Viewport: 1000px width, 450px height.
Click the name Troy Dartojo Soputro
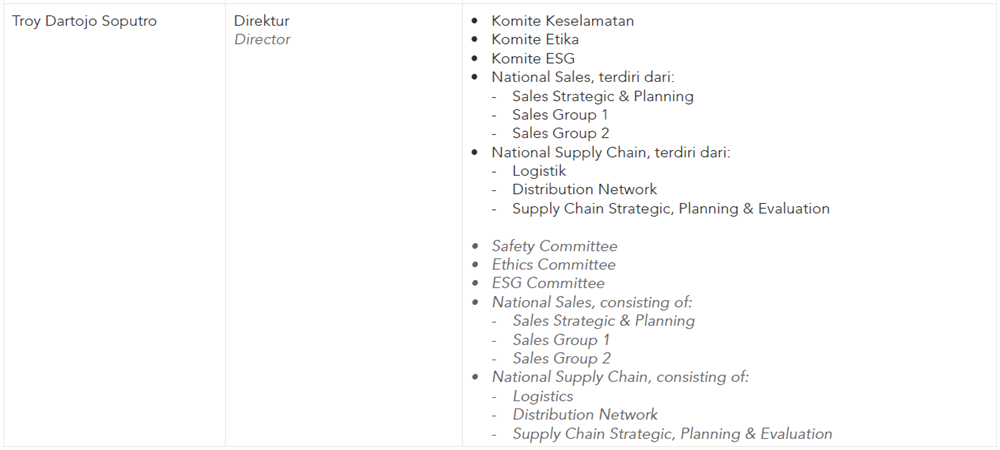[84, 21]
